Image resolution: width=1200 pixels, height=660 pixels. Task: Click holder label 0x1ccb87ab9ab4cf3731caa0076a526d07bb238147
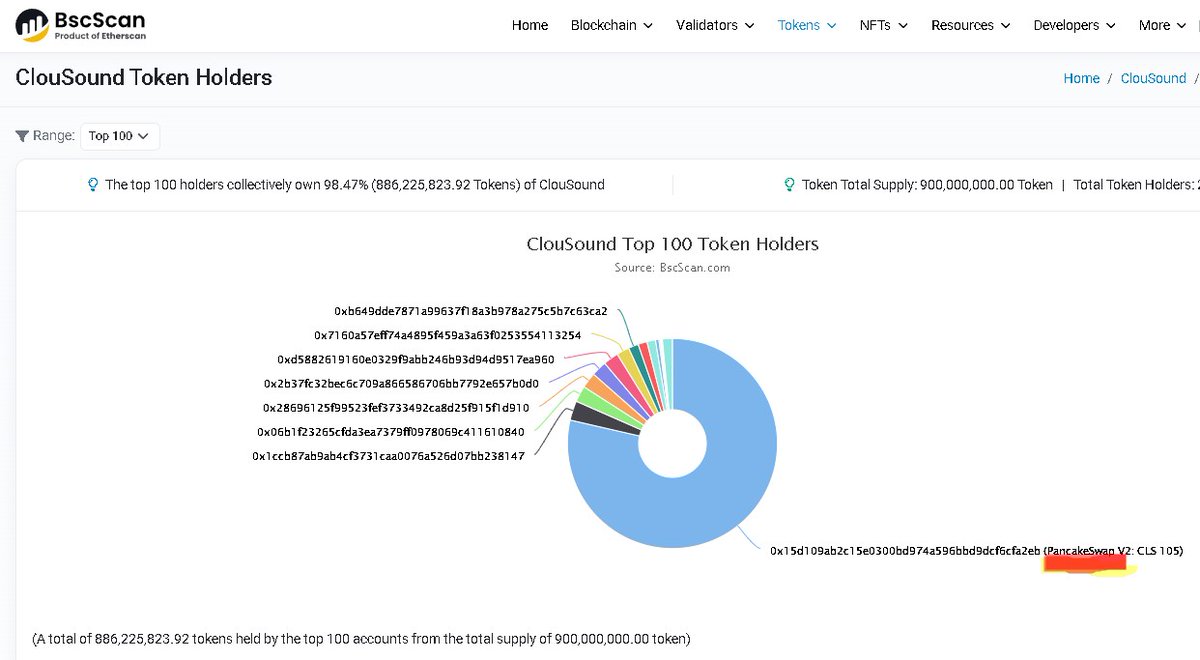tap(388, 456)
